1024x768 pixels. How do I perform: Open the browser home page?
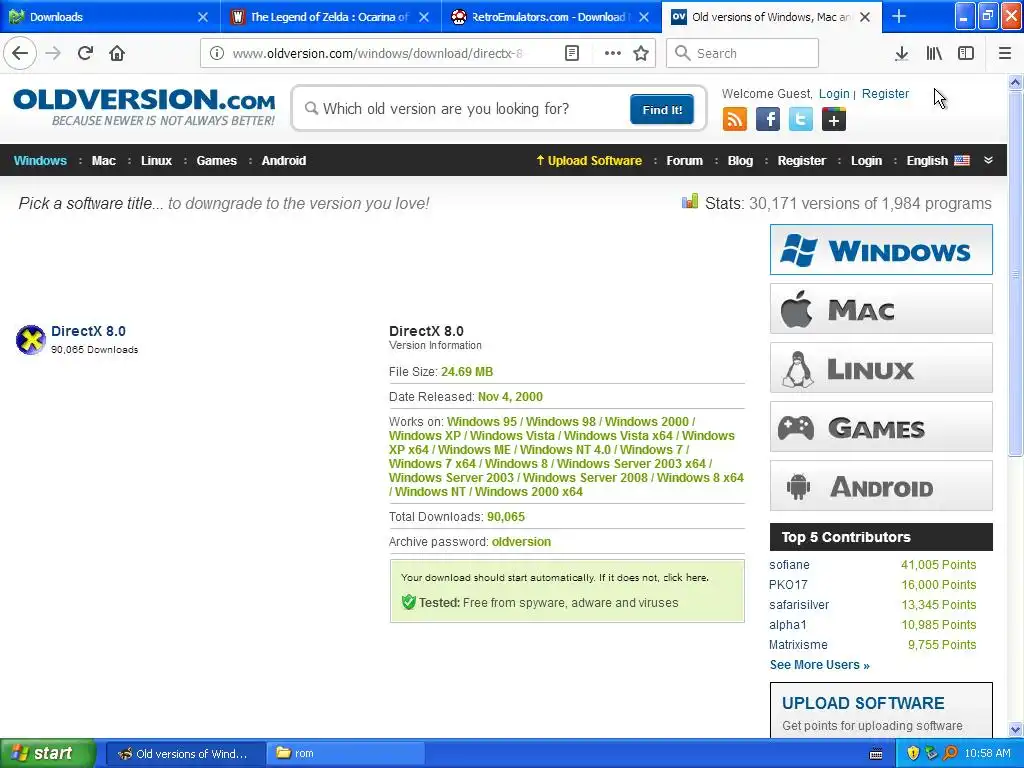(117, 53)
